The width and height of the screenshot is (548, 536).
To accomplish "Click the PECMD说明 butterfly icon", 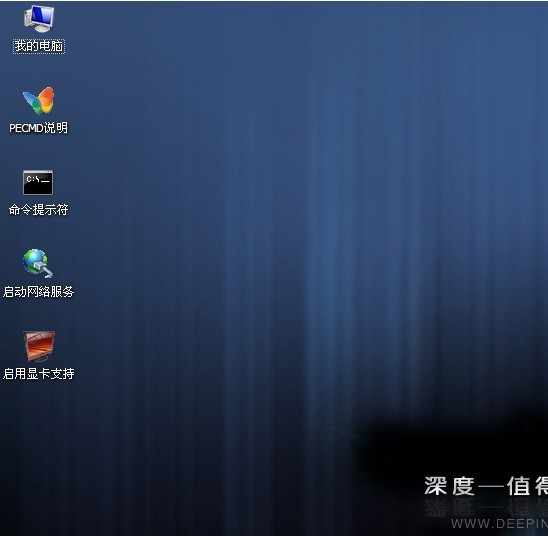I will coord(39,101).
